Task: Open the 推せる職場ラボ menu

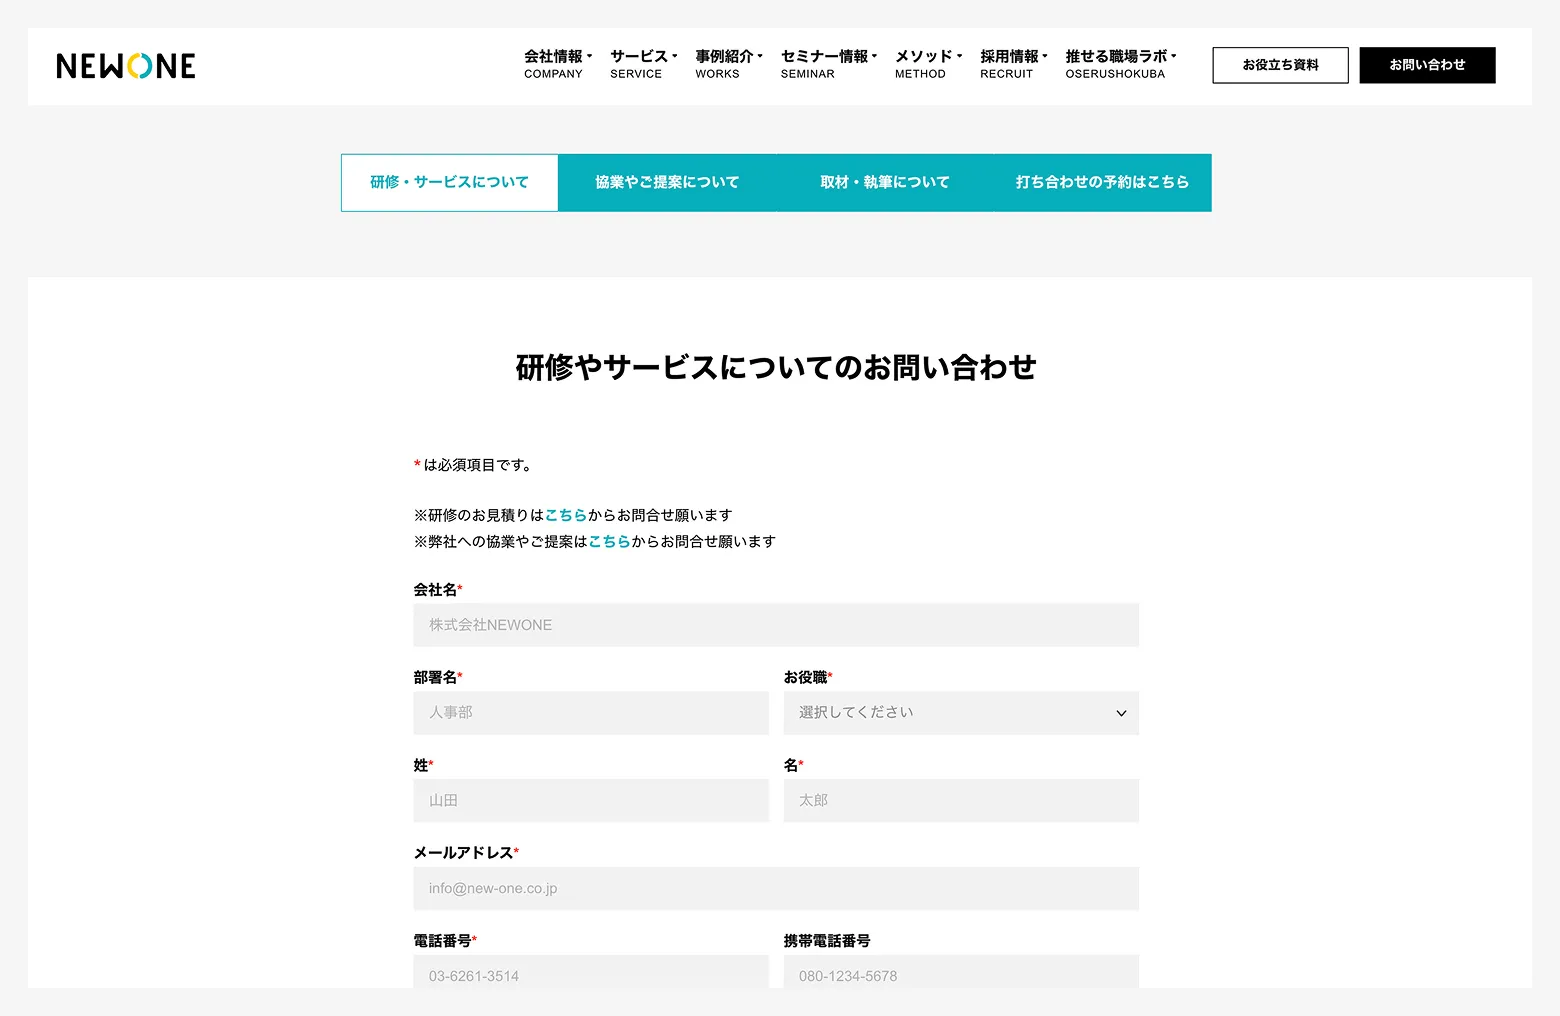Action: pyautogui.click(x=1120, y=64)
